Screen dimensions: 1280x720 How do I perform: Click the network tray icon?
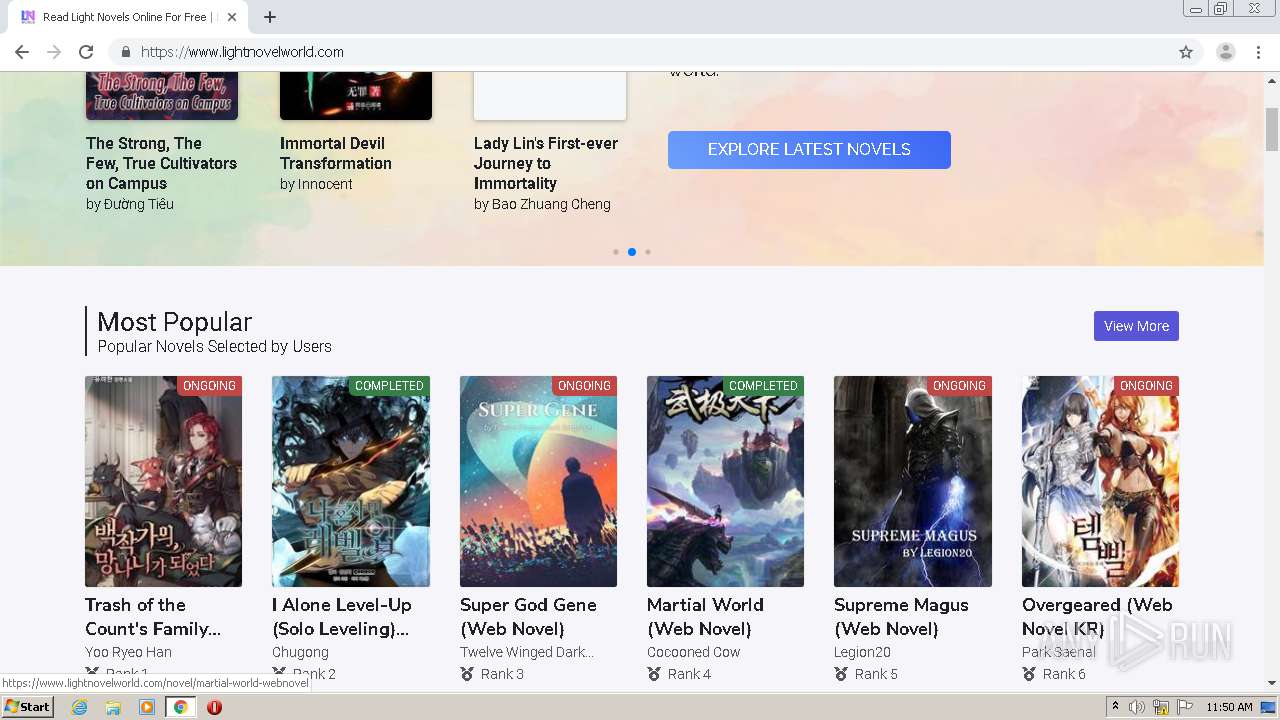[x=1161, y=707]
